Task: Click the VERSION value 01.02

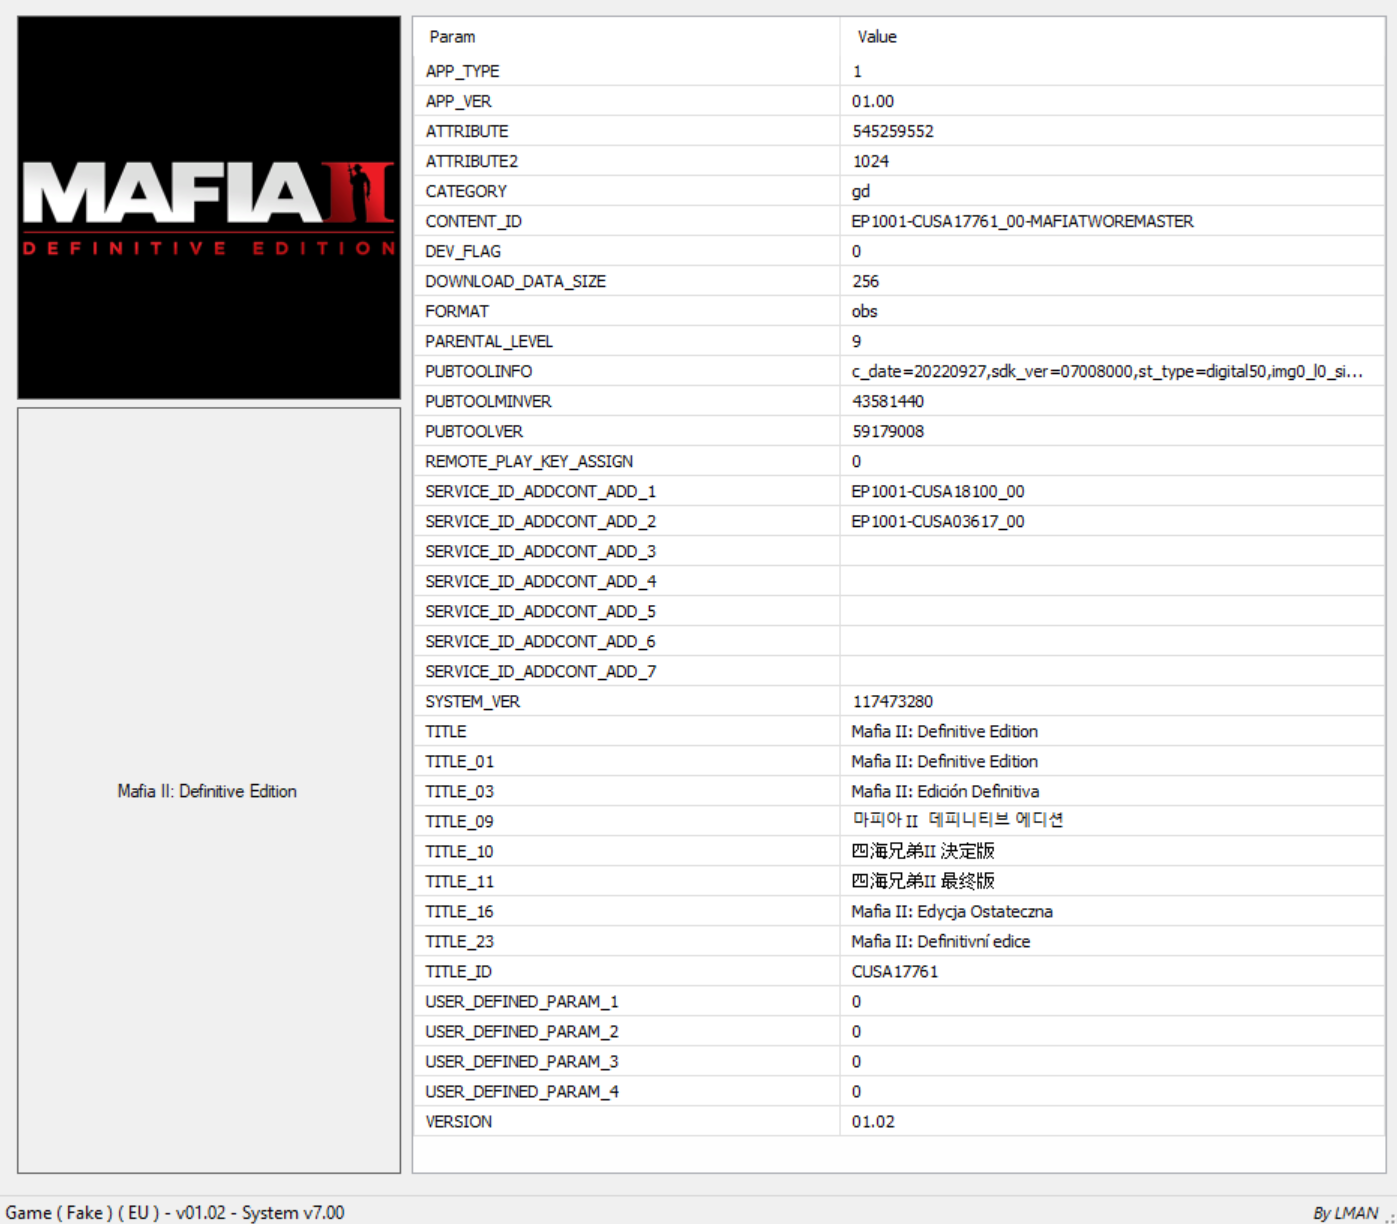Action: (x=873, y=1121)
